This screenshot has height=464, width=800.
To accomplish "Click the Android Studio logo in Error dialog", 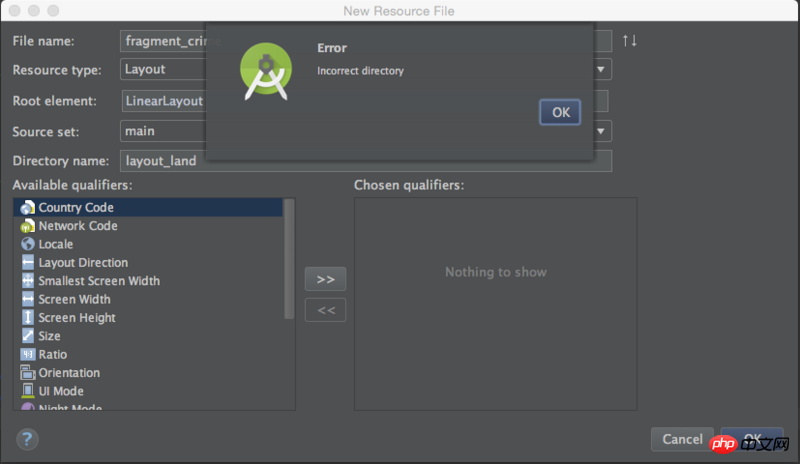I will click(x=266, y=71).
